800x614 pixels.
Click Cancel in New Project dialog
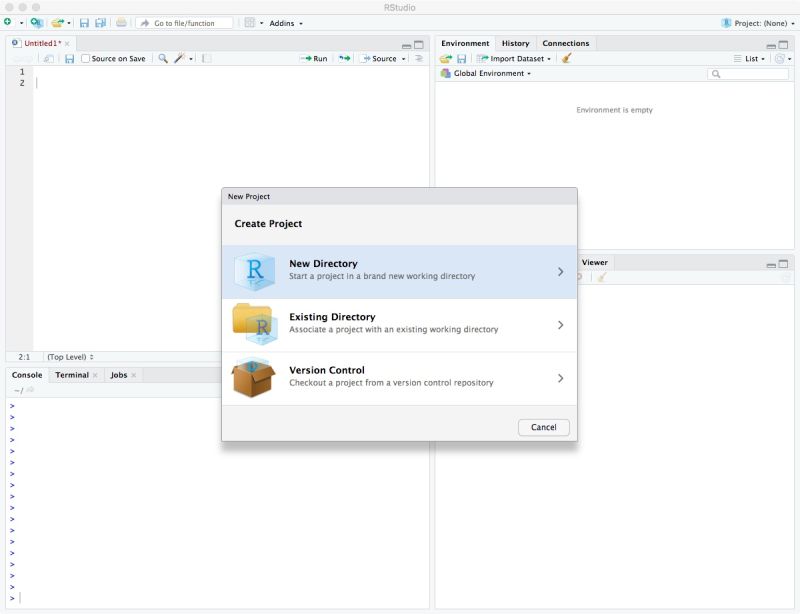pyautogui.click(x=543, y=427)
